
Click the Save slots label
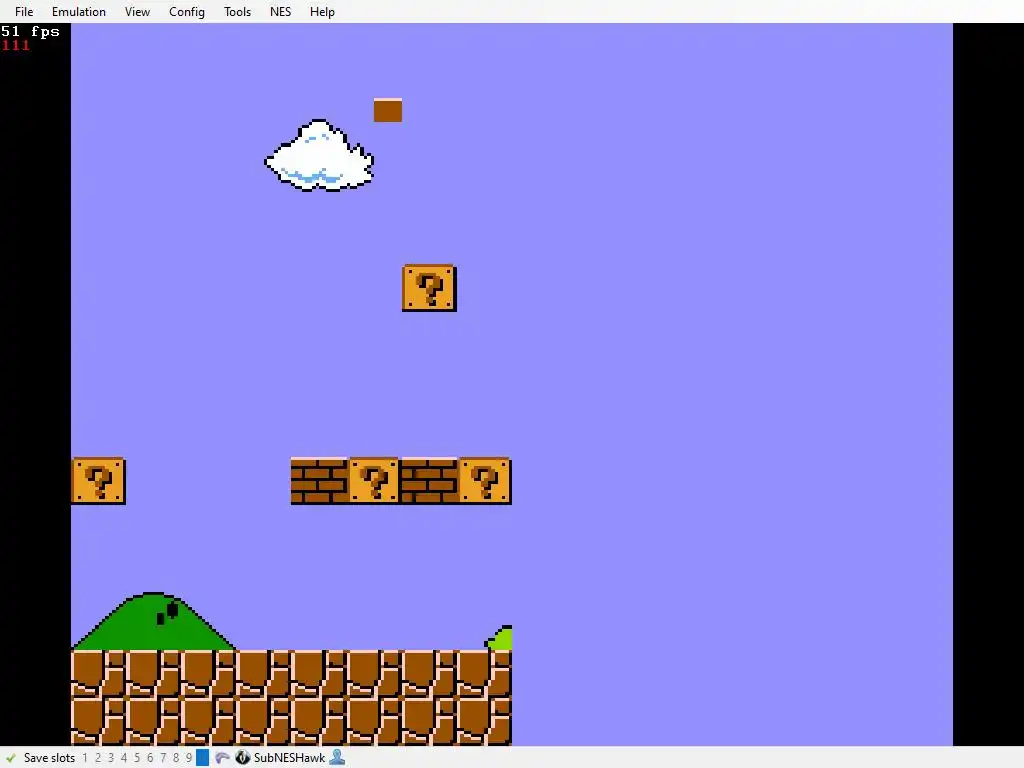coord(50,758)
